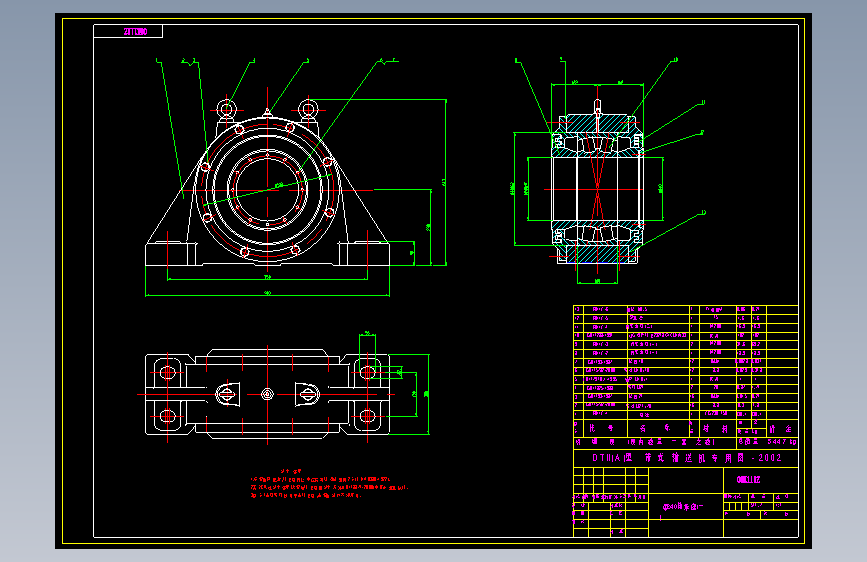The image size is (867, 562).
Task: Click the upper-left bolt hole in top view
Action: [x=168, y=372]
